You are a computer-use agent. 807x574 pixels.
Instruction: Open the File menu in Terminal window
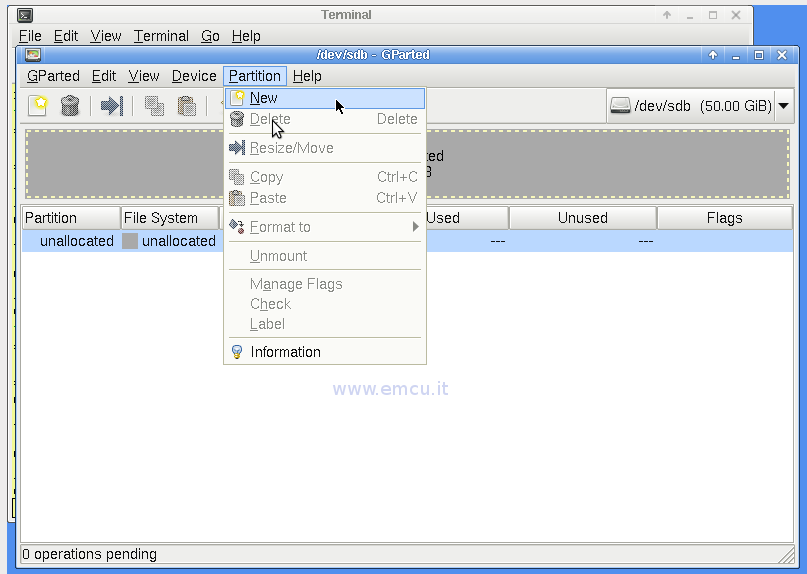pyautogui.click(x=30, y=36)
